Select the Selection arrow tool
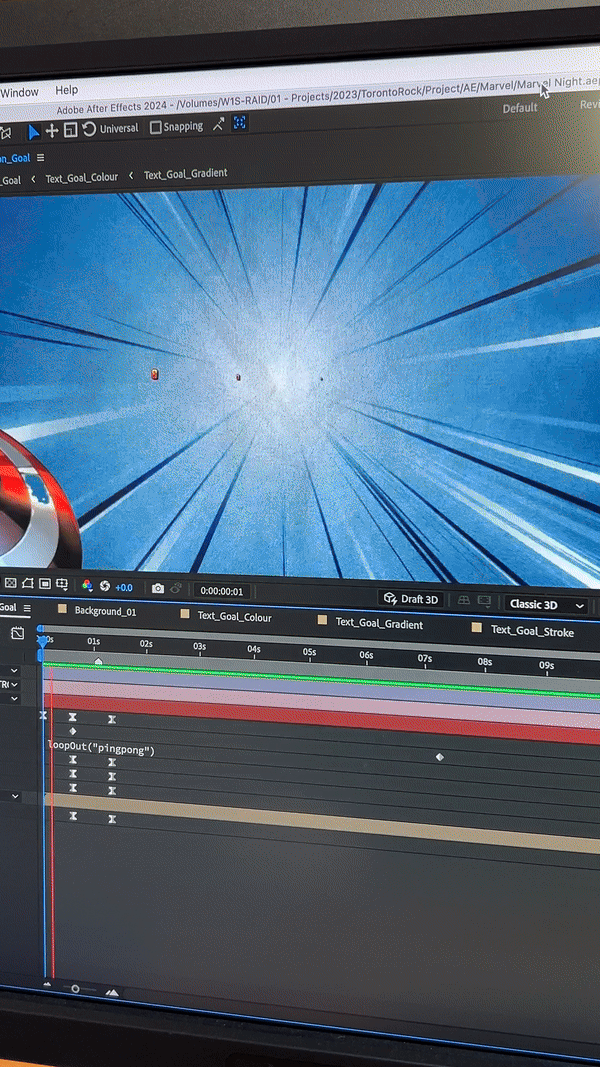 (33, 131)
